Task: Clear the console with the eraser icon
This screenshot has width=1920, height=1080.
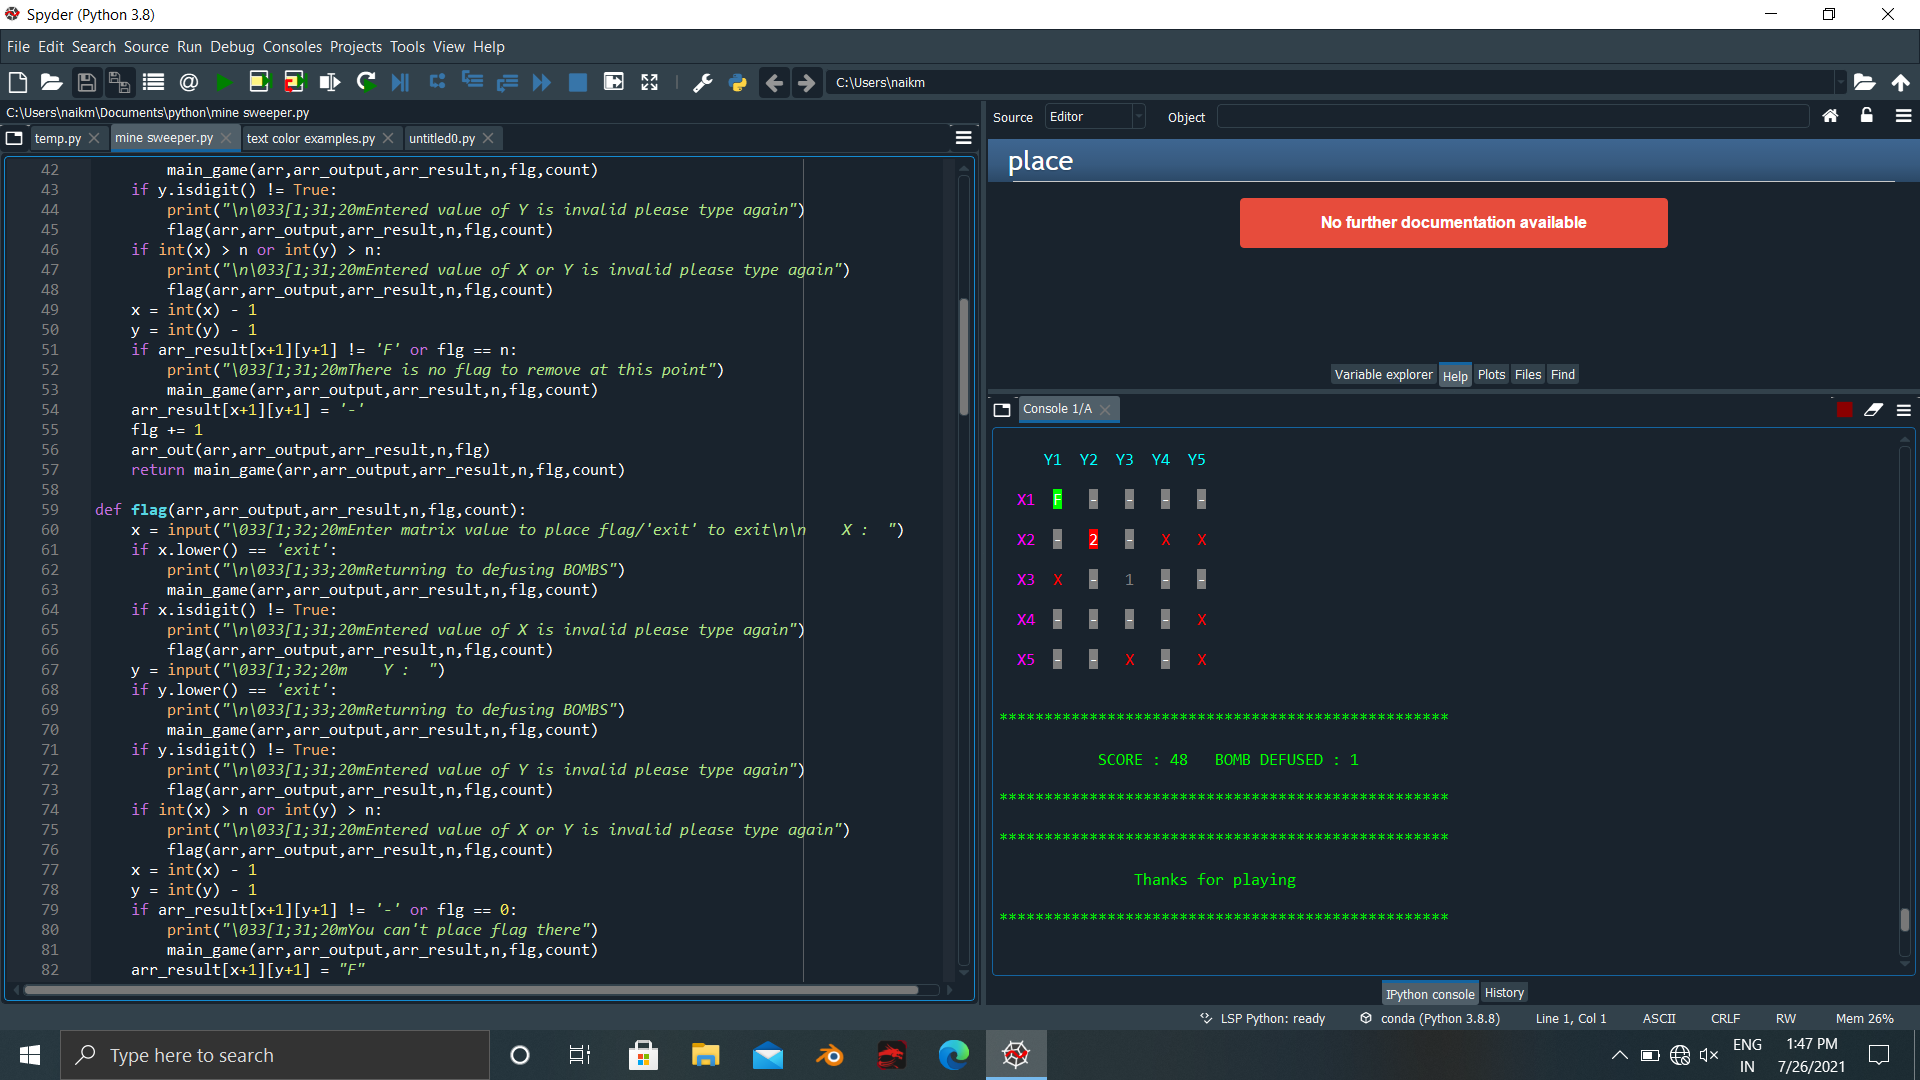Action: click(1873, 409)
